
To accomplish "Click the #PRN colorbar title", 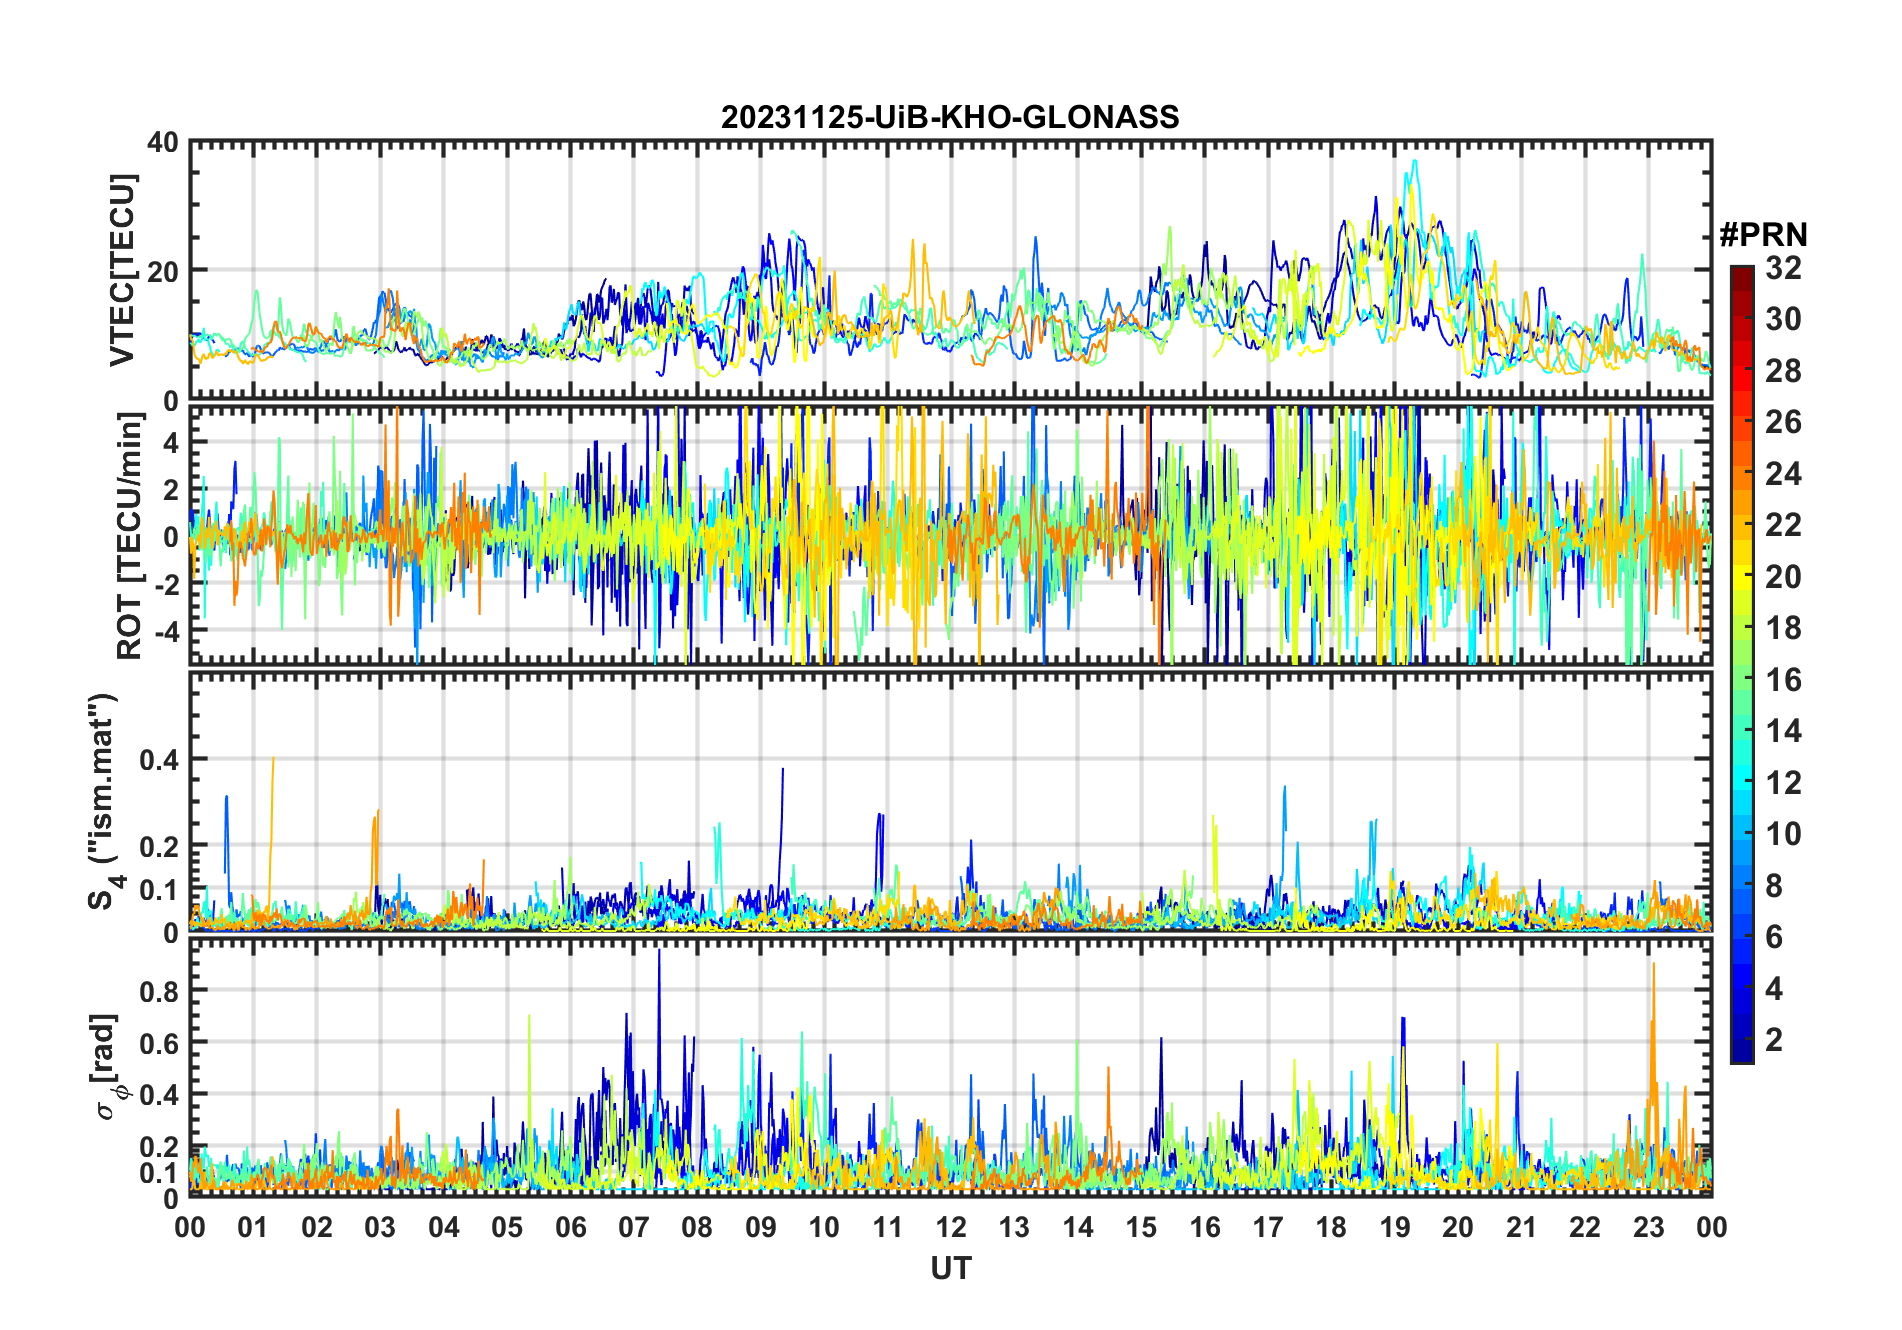I will 1763,235.
